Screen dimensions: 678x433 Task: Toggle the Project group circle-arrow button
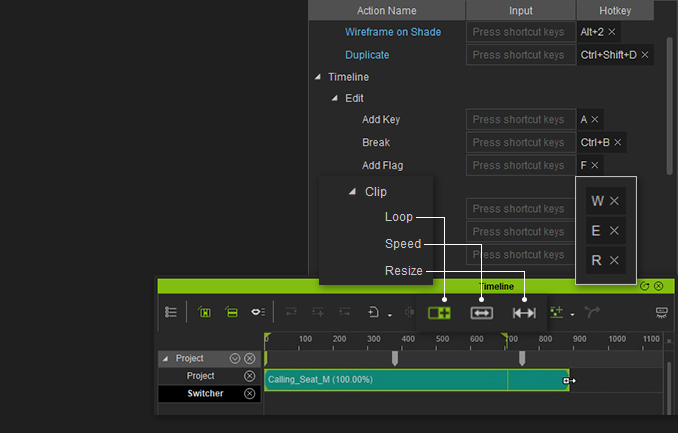pos(235,358)
